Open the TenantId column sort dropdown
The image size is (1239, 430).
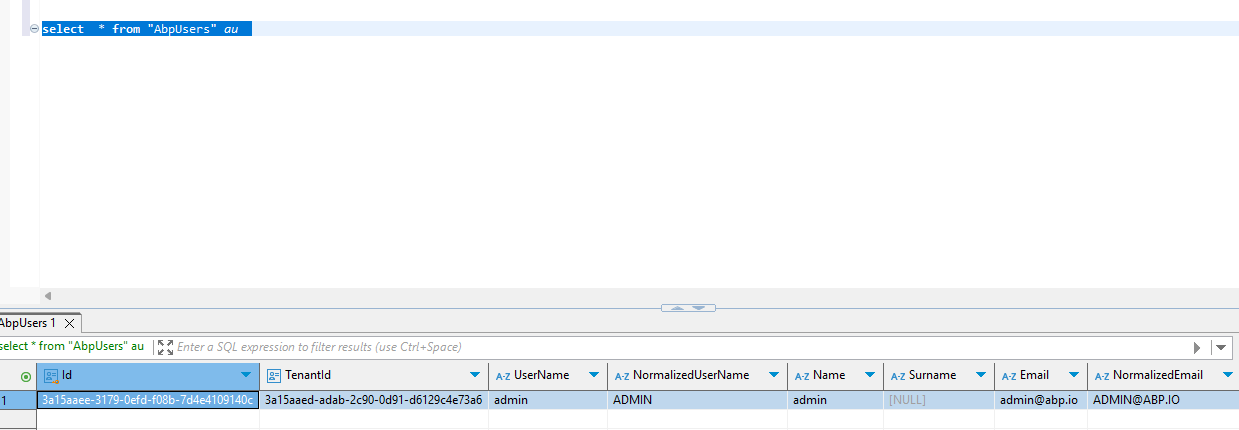point(474,376)
